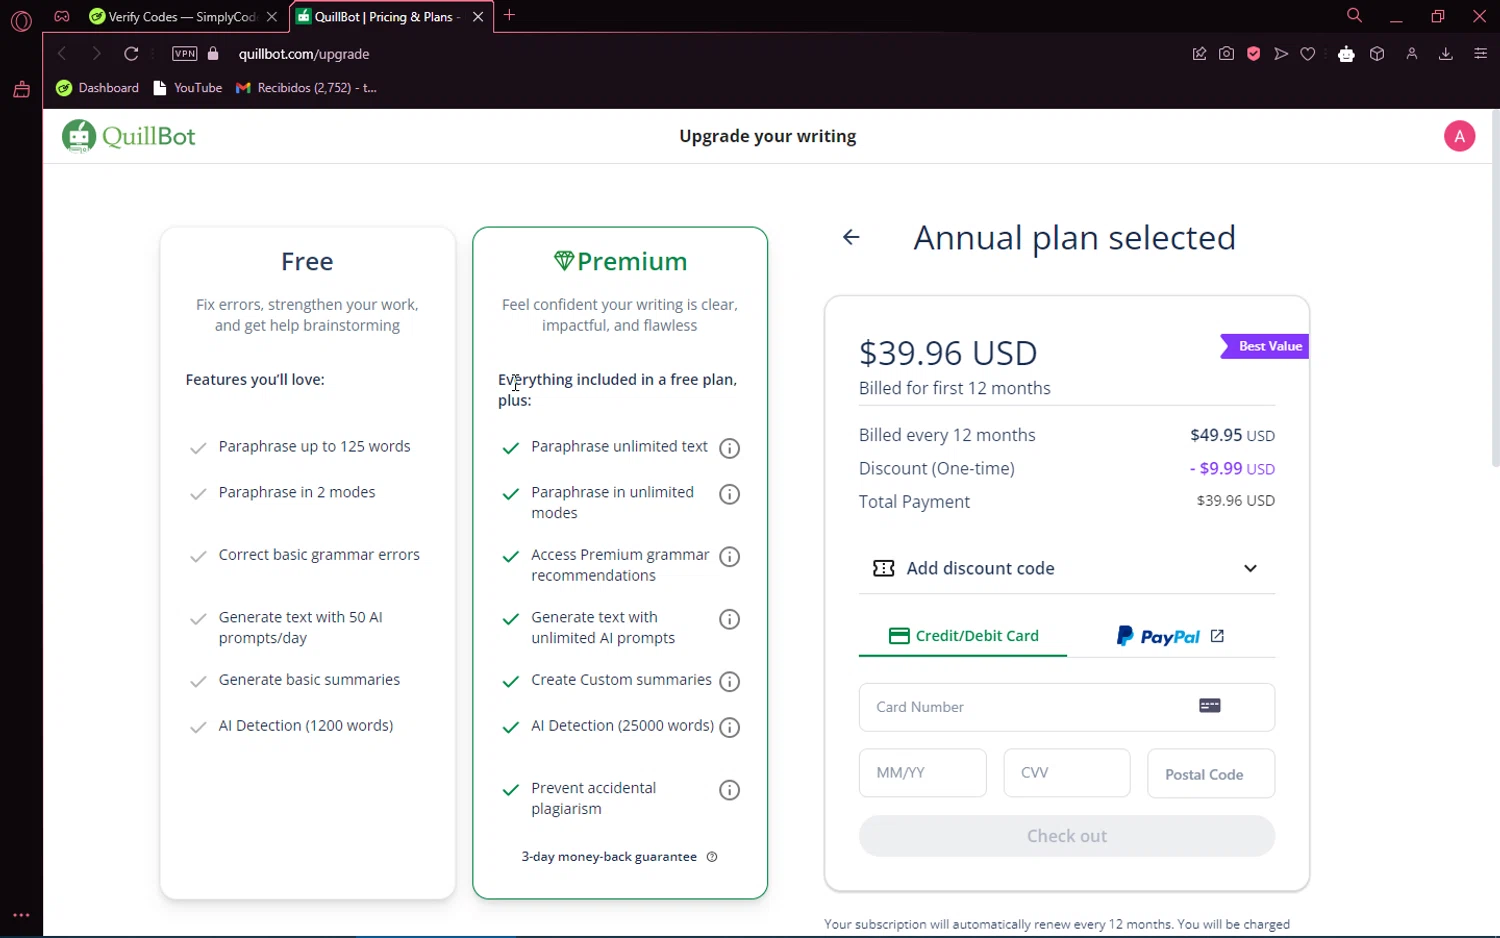1500x938 pixels.
Task: Open the Opera menu icon
Action: click(21, 20)
